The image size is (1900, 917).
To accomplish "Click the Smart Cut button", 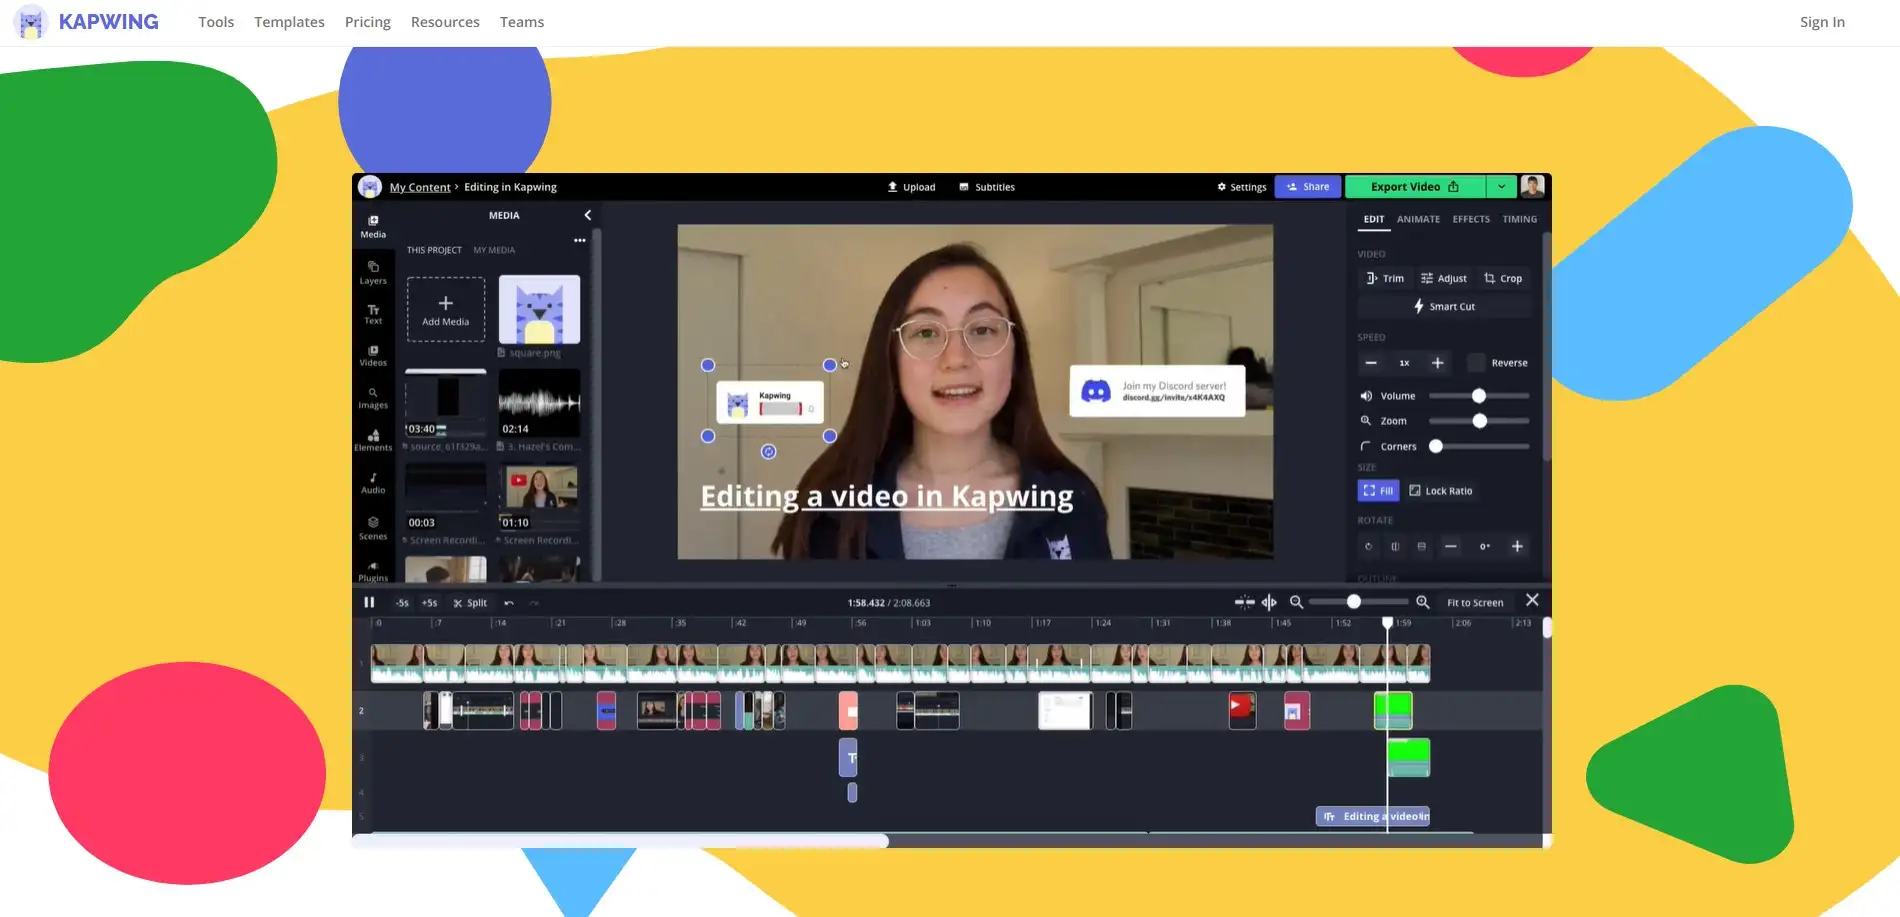I will (1444, 307).
